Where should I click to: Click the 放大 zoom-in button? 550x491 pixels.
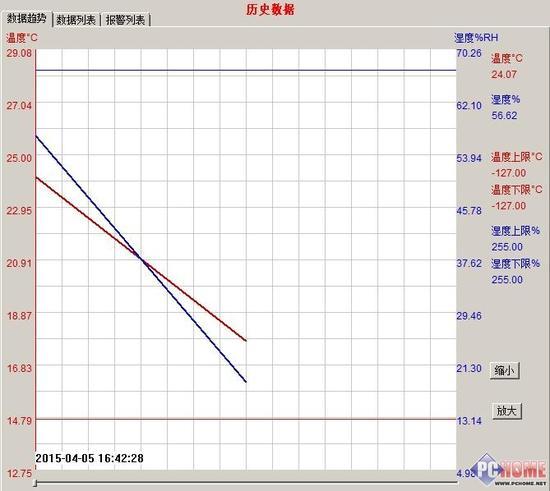[507, 411]
